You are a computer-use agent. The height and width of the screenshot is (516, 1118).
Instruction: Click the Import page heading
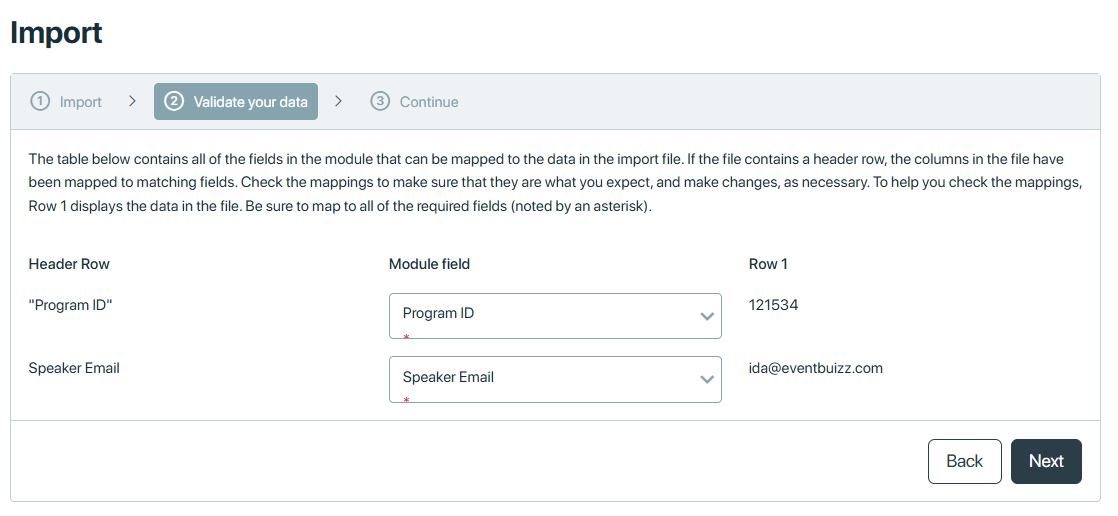[x=56, y=33]
